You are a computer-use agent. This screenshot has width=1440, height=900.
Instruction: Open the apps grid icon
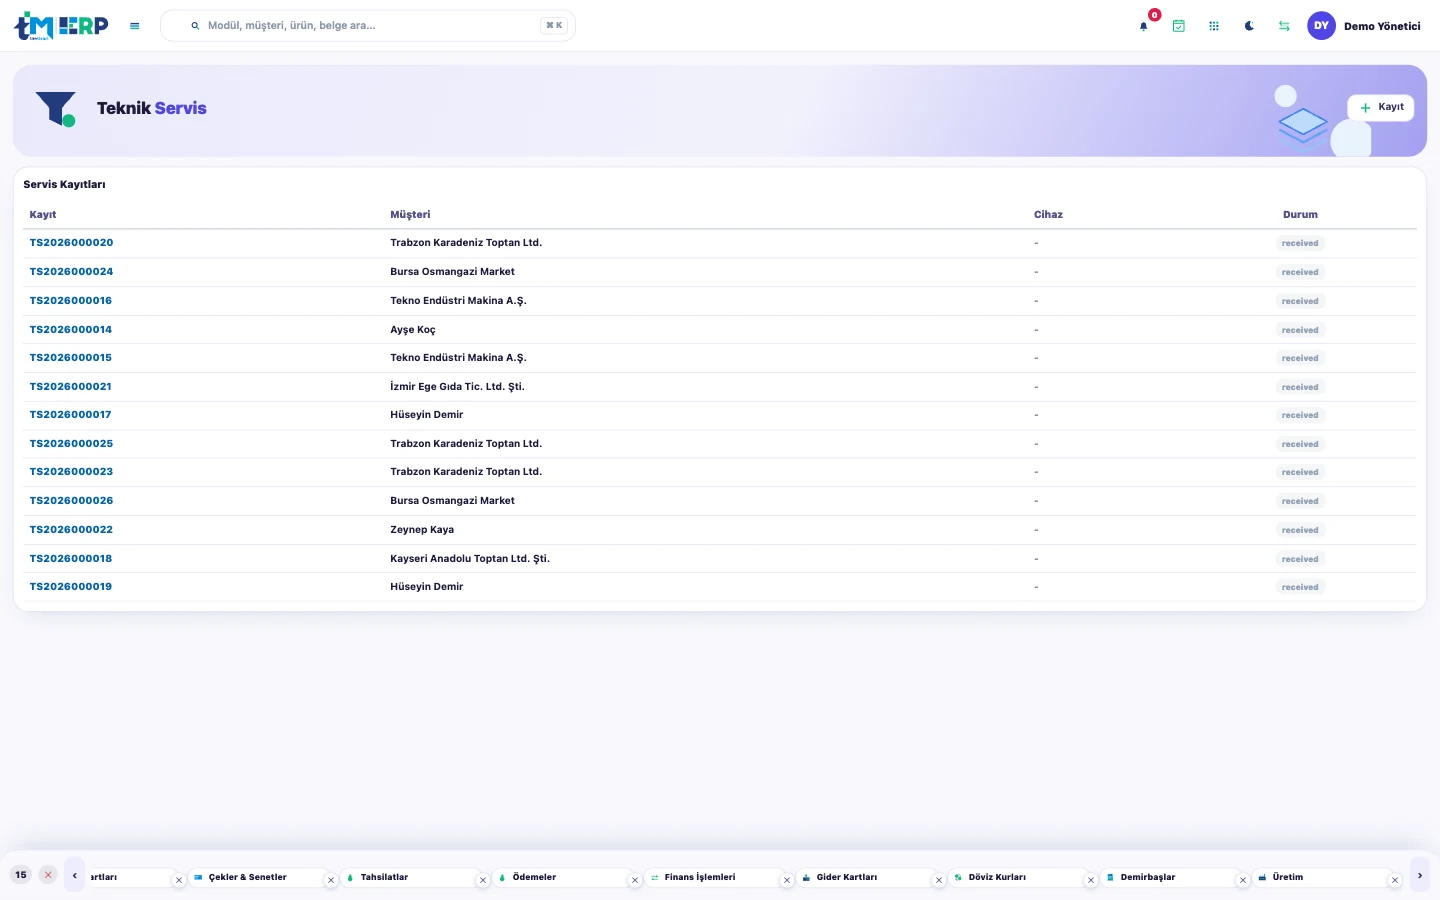click(x=1214, y=26)
